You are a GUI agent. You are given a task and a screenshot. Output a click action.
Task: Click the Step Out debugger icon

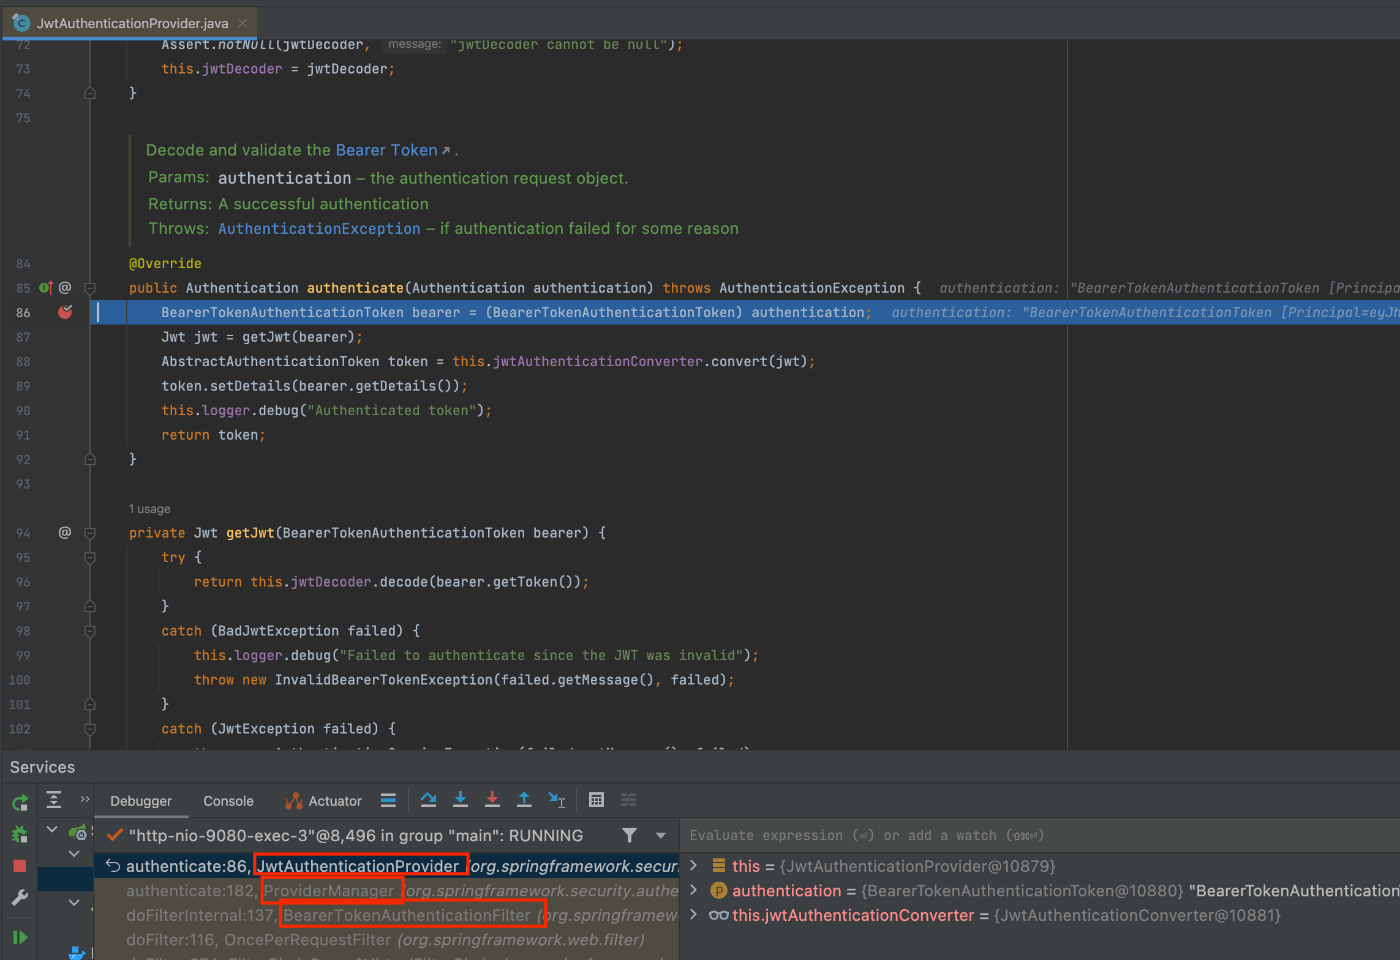click(524, 800)
